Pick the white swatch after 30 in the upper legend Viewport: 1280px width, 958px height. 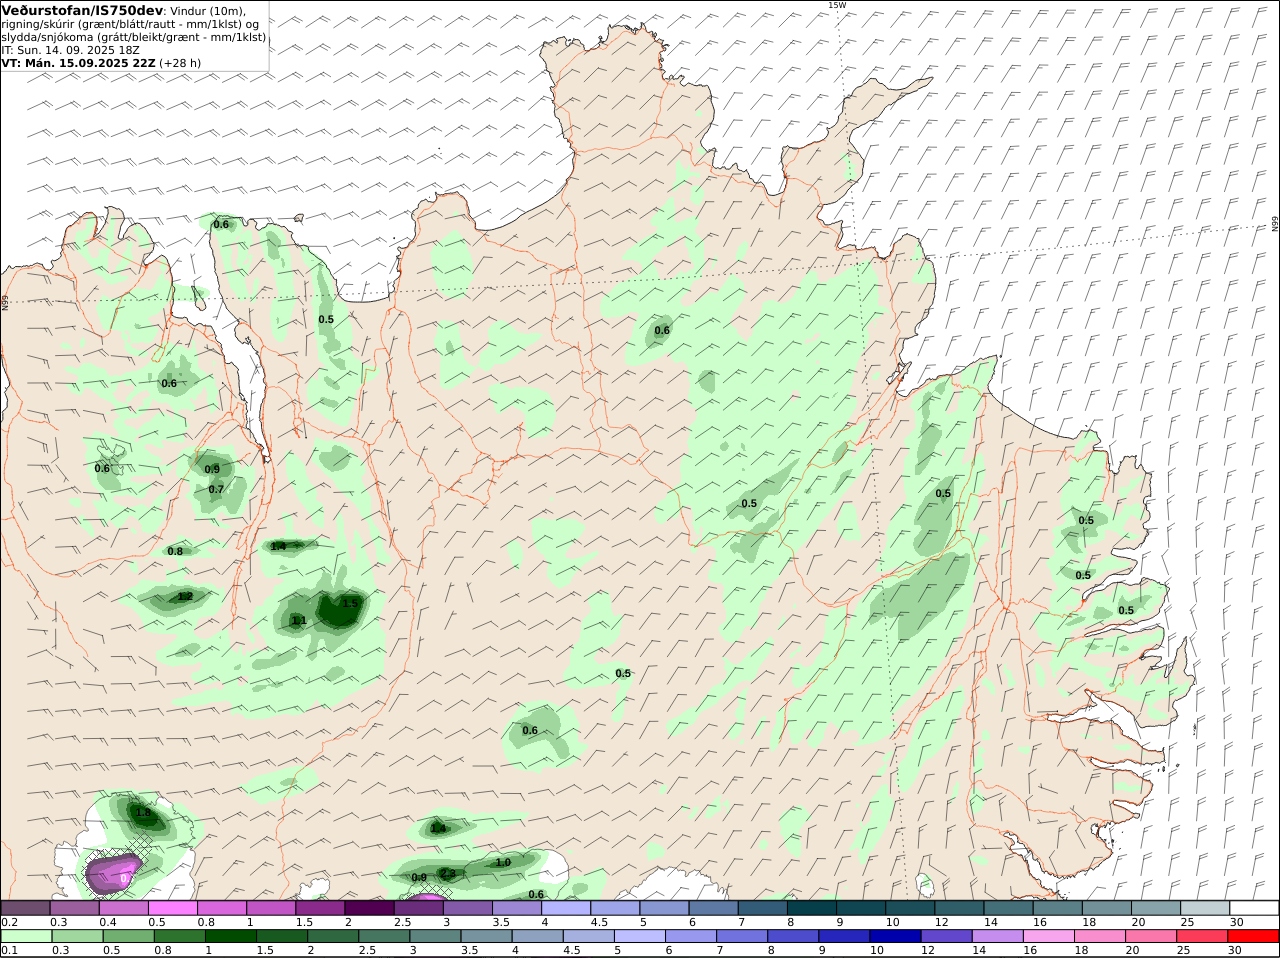click(1255, 908)
